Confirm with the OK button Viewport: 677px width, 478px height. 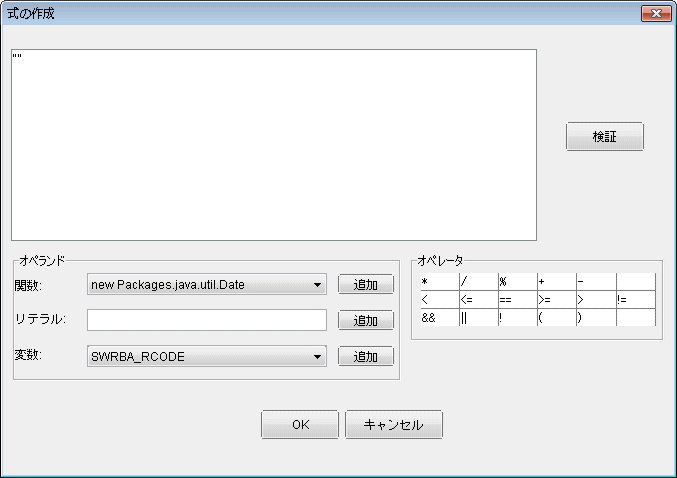tap(300, 424)
